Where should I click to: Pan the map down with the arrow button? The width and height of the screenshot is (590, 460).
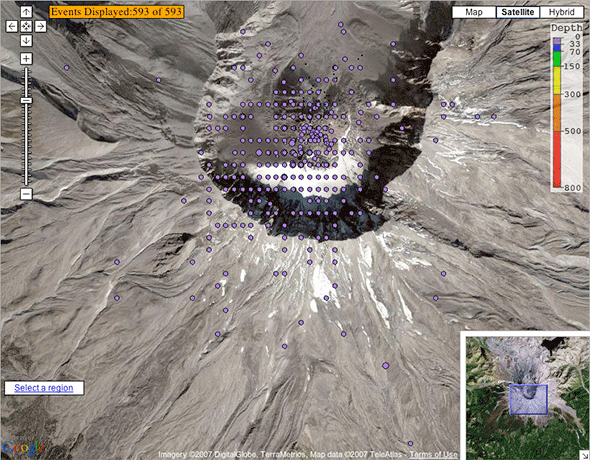[26, 40]
